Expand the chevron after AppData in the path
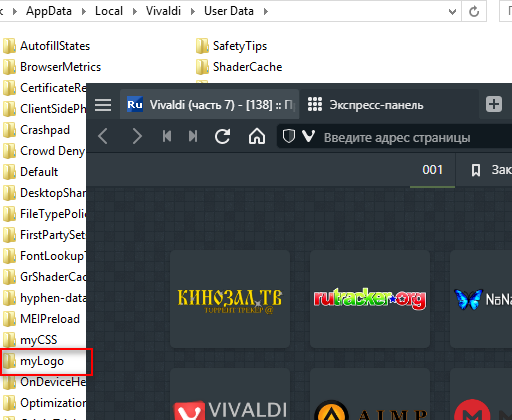The width and height of the screenshot is (512, 420). coord(84,11)
